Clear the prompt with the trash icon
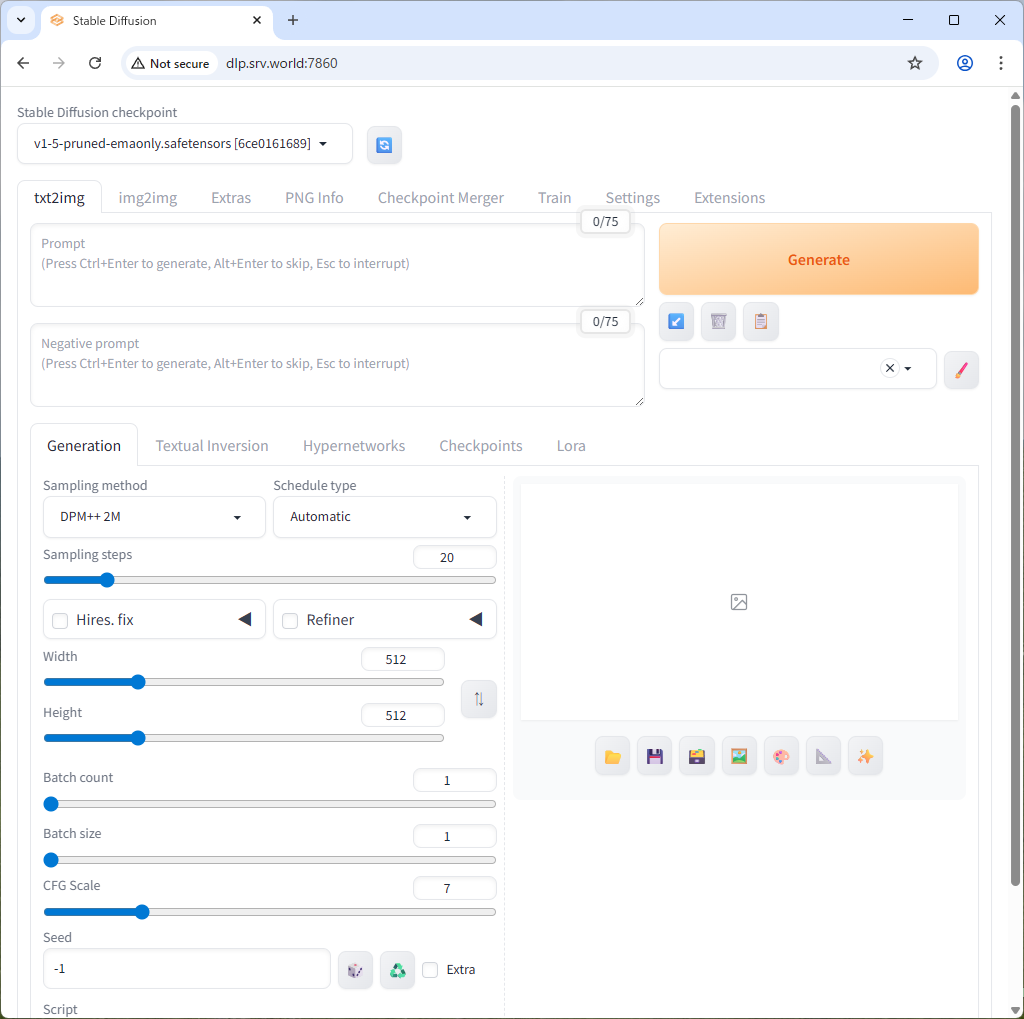Image resolution: width=1024 pixels, height=1019 pixels. tap(718, 321)
